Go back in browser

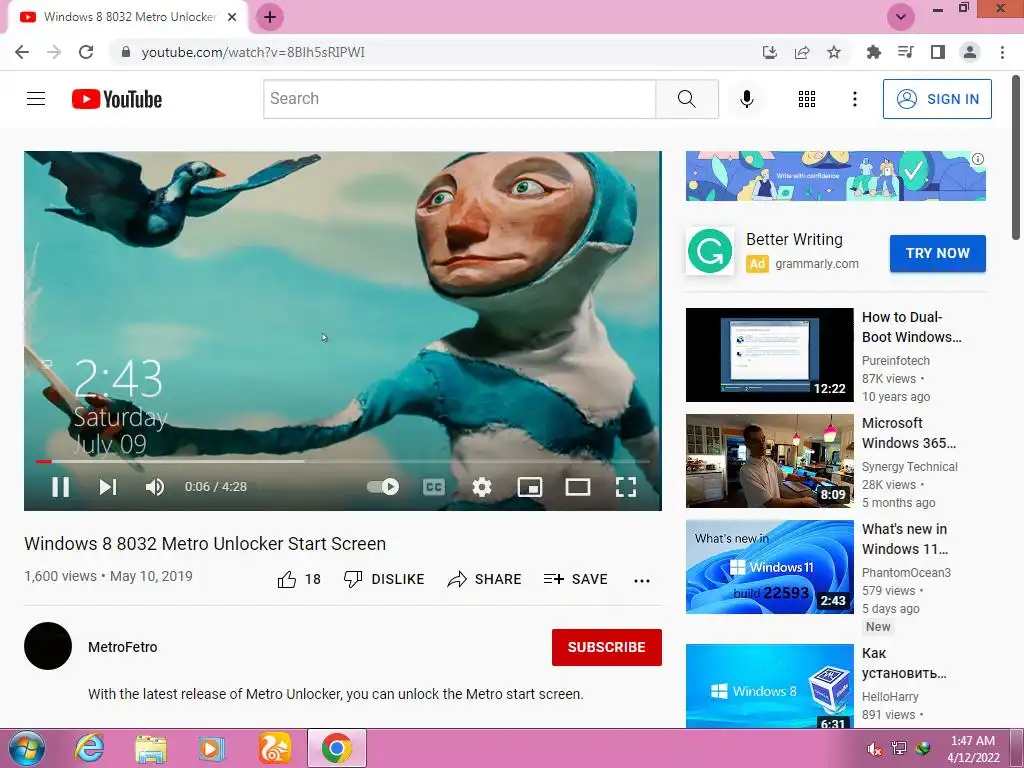coord(22,52)
